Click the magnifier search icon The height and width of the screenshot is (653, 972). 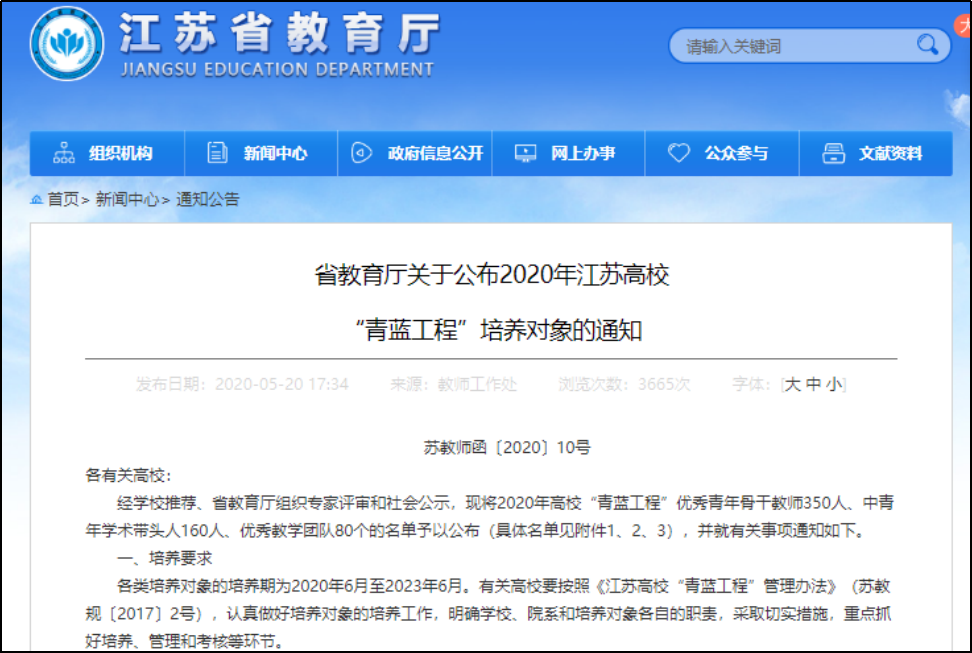tap(927, 45)
